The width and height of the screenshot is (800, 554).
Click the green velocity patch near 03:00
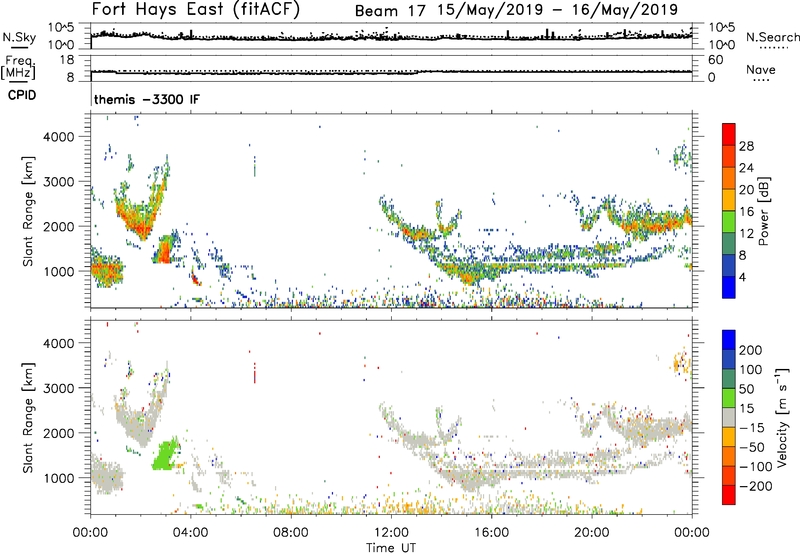pyautogui.click(x=165, y=456)
